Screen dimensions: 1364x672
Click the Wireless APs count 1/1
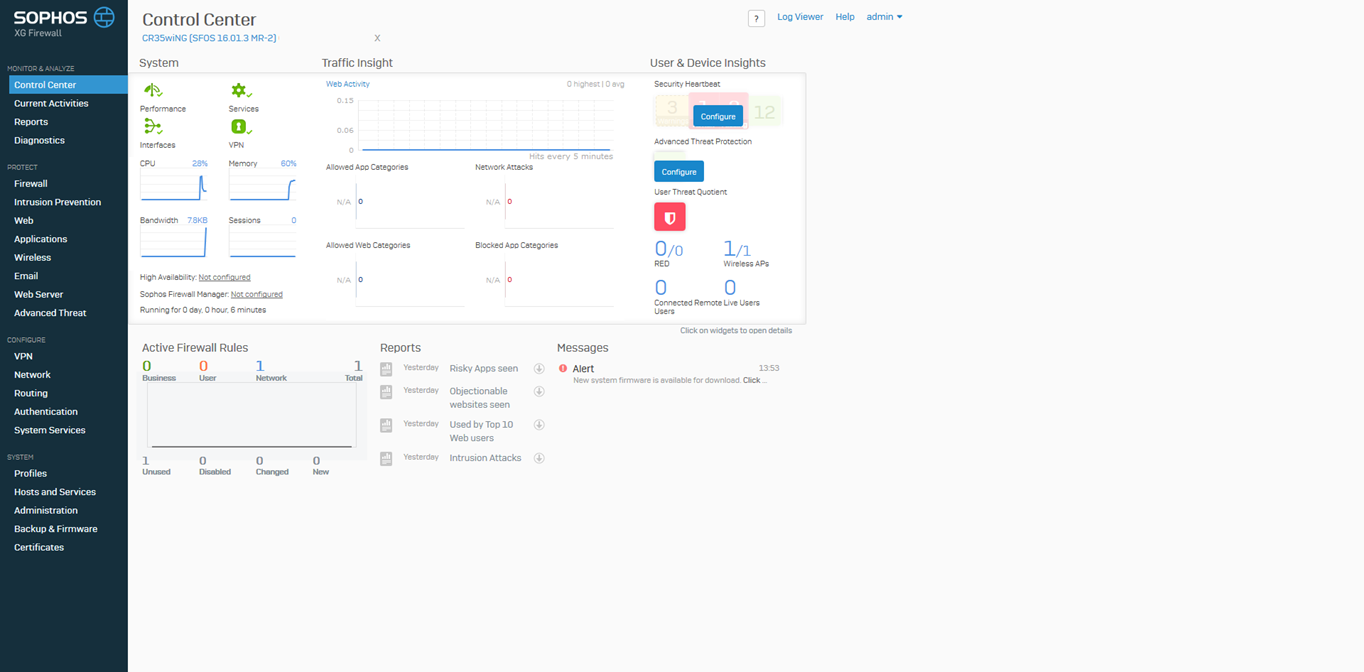tap(737, 249)
